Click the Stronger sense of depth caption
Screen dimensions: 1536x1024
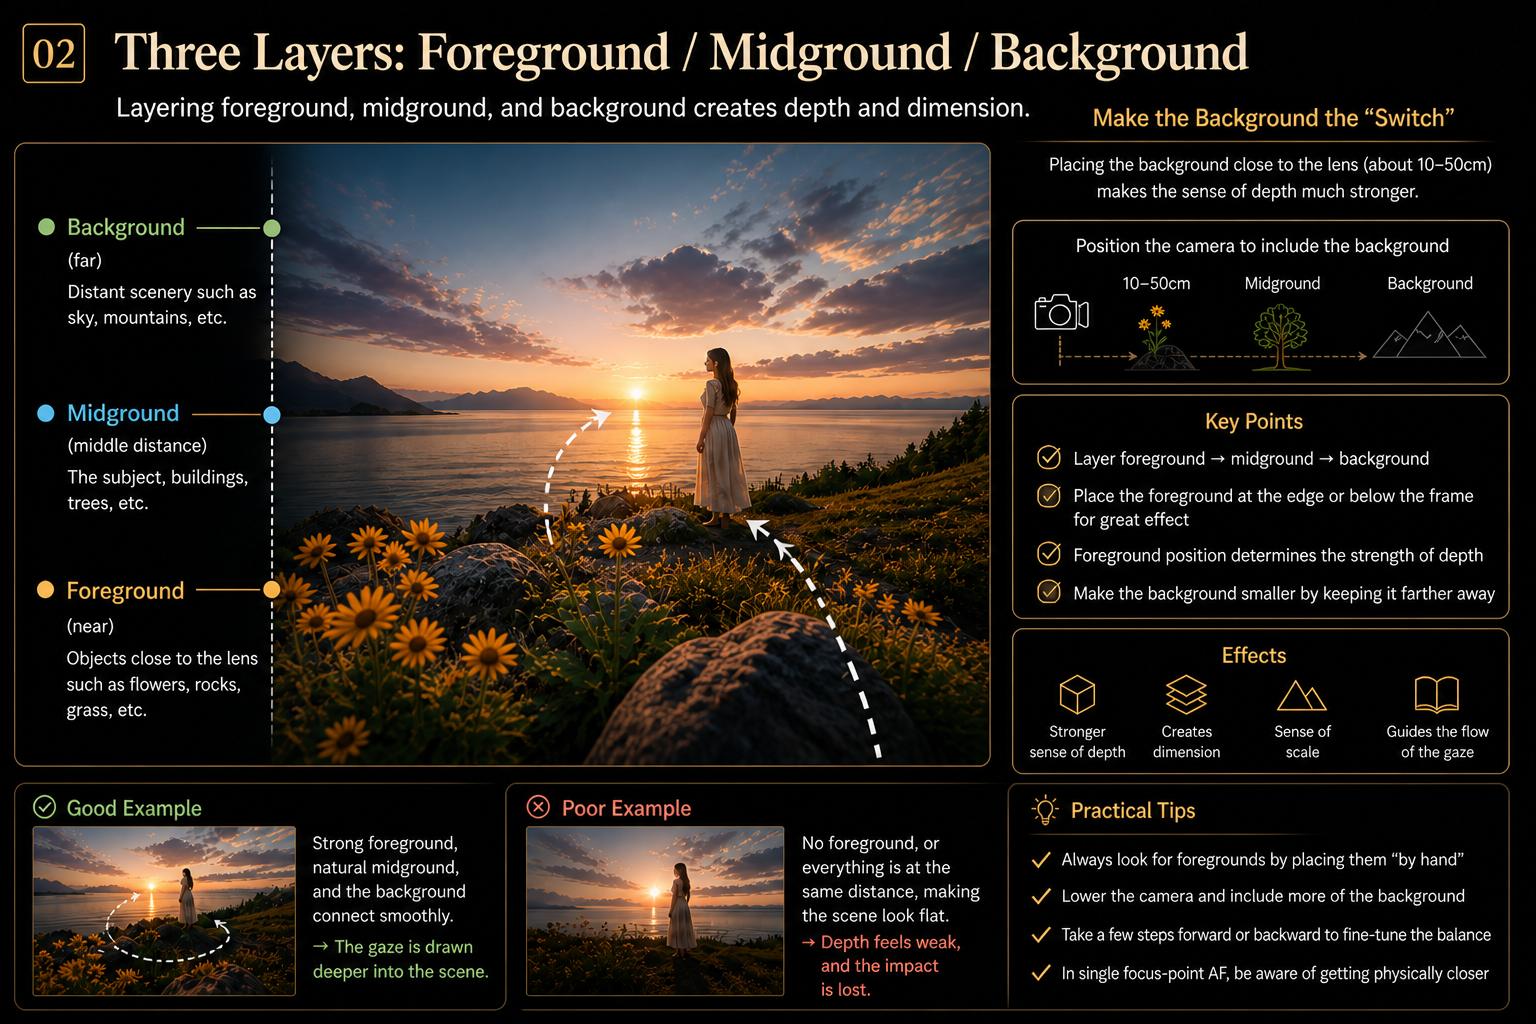[1077, 742]
